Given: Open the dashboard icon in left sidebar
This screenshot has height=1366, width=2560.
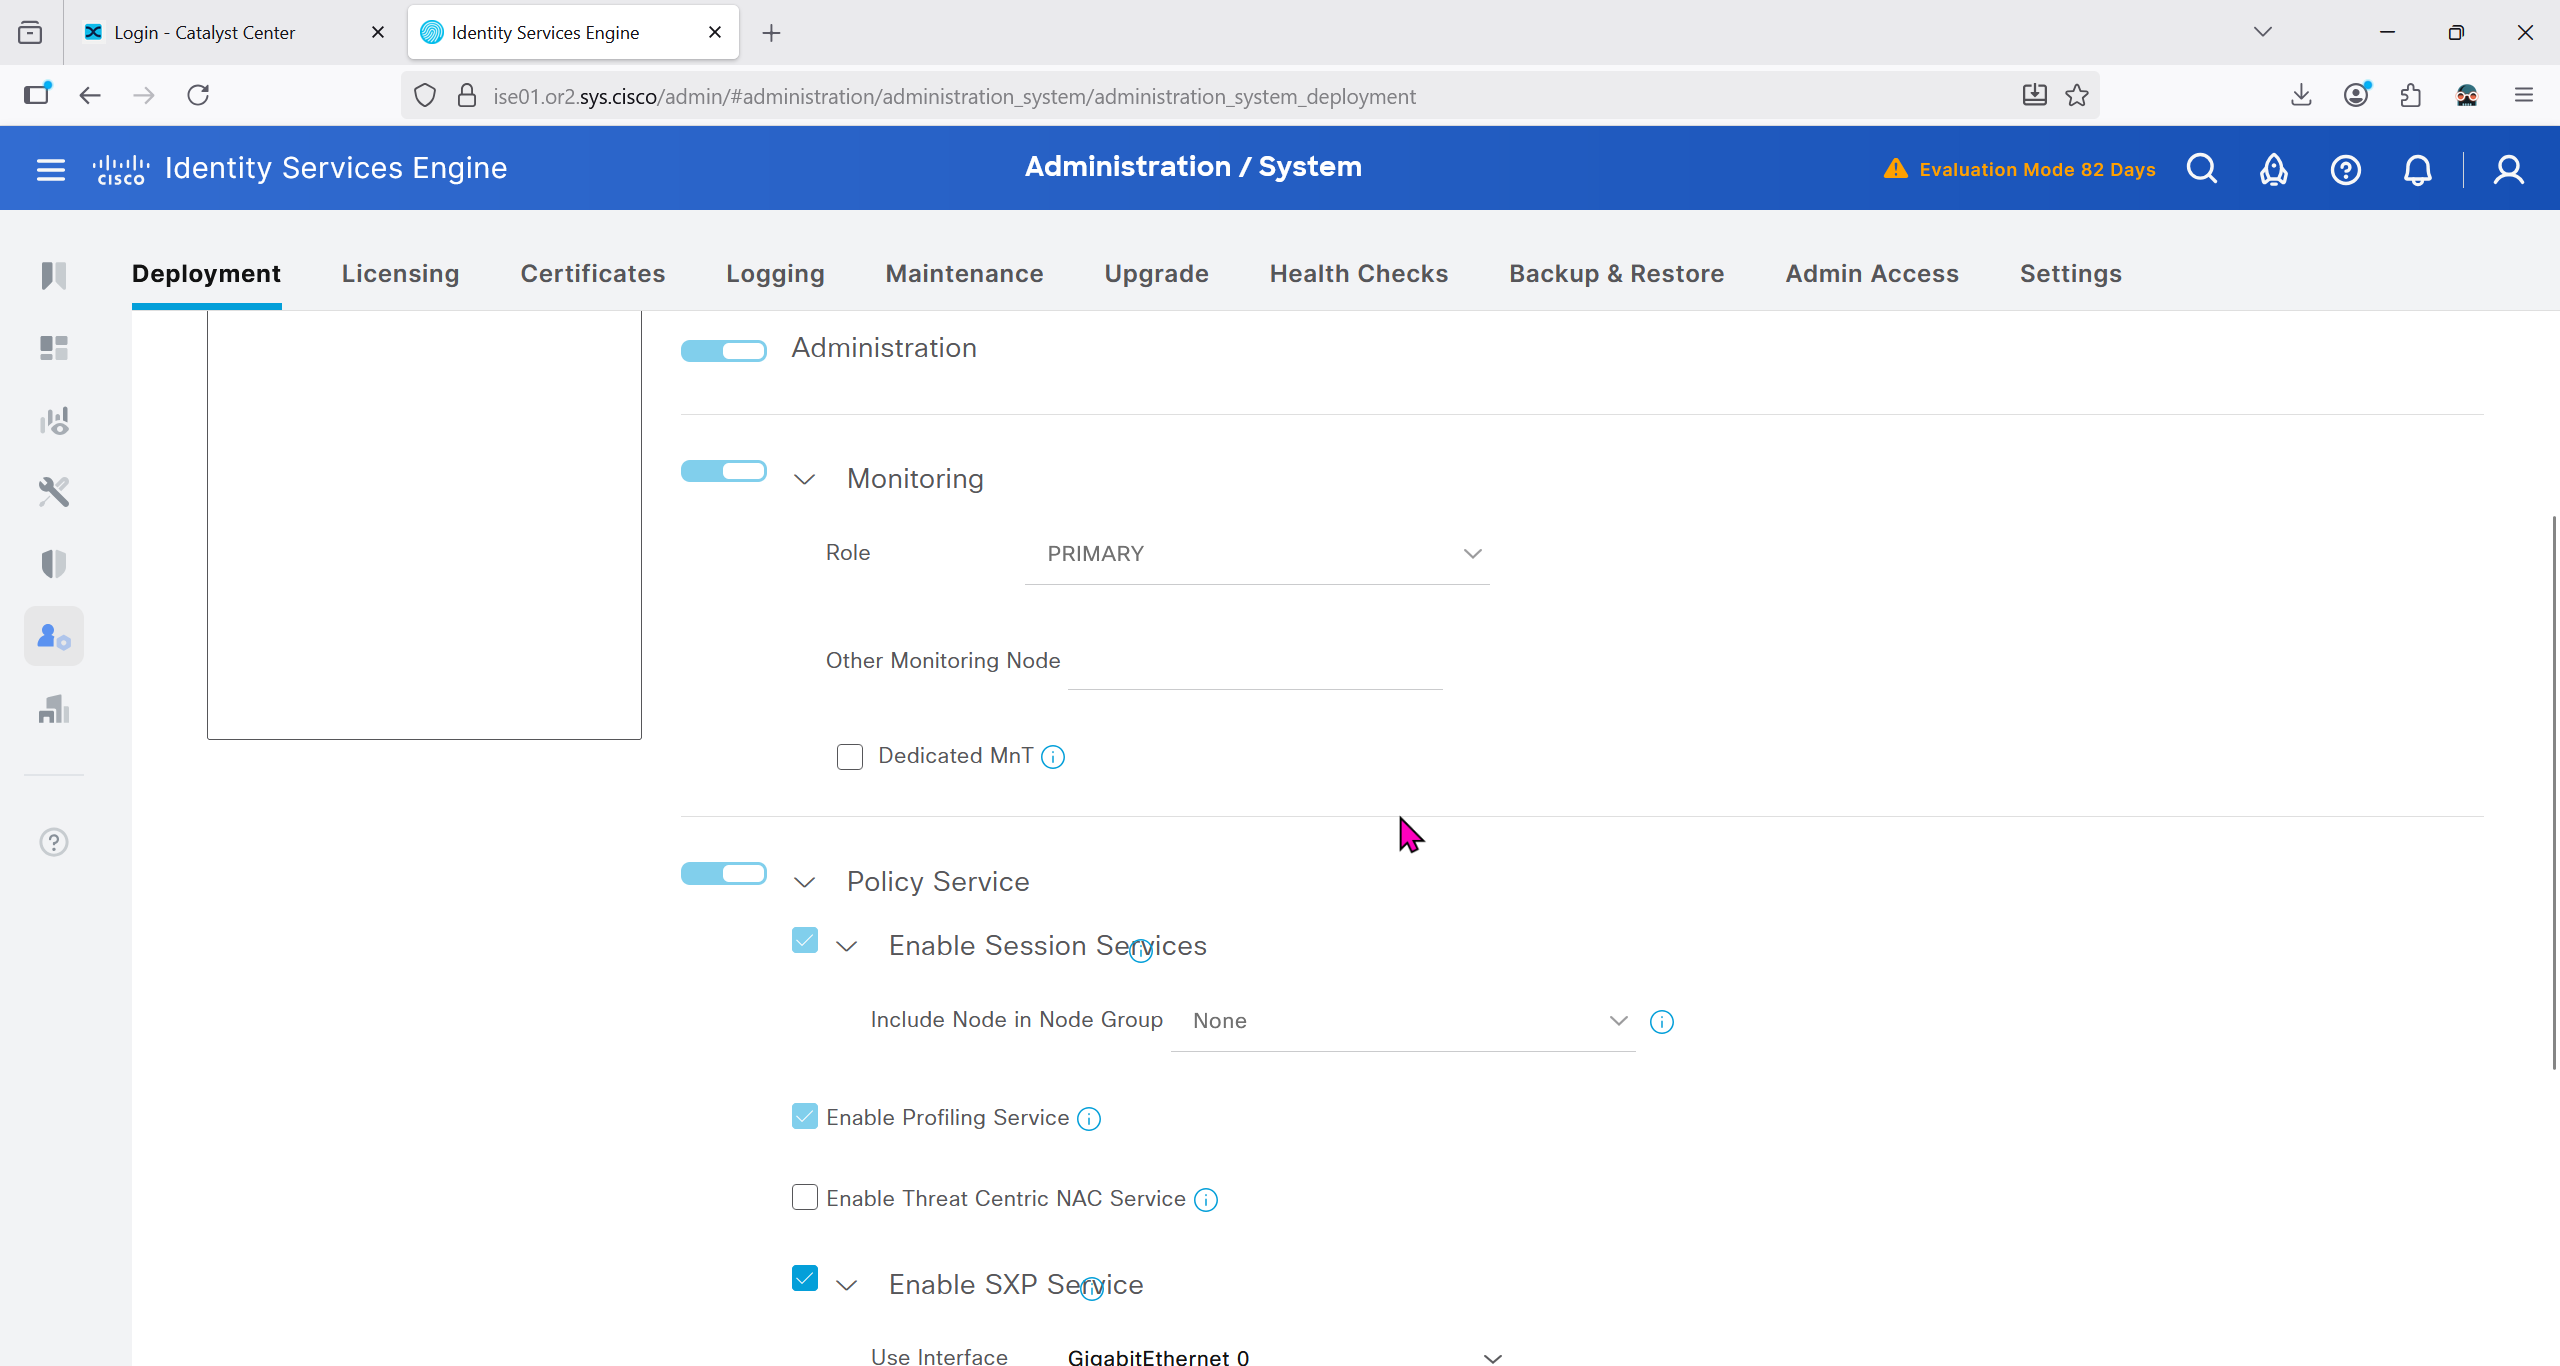Looking at the screenshot, I should point(54,347).
